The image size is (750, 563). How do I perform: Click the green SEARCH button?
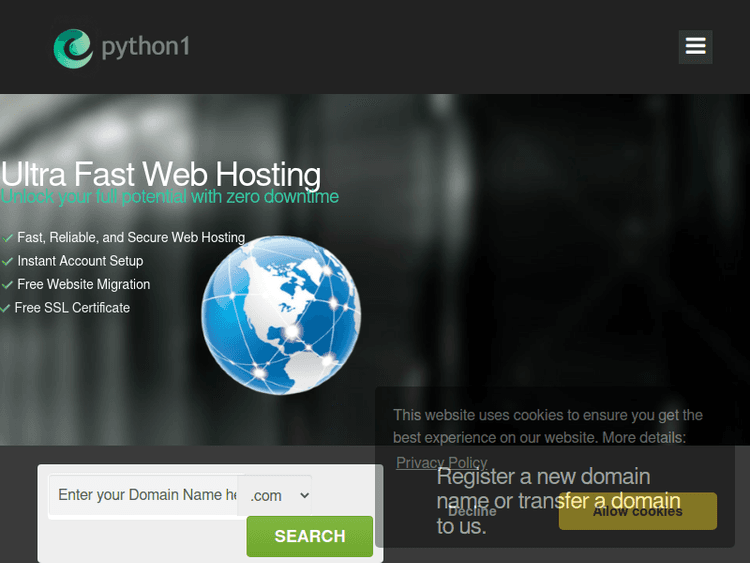[309, 536]
